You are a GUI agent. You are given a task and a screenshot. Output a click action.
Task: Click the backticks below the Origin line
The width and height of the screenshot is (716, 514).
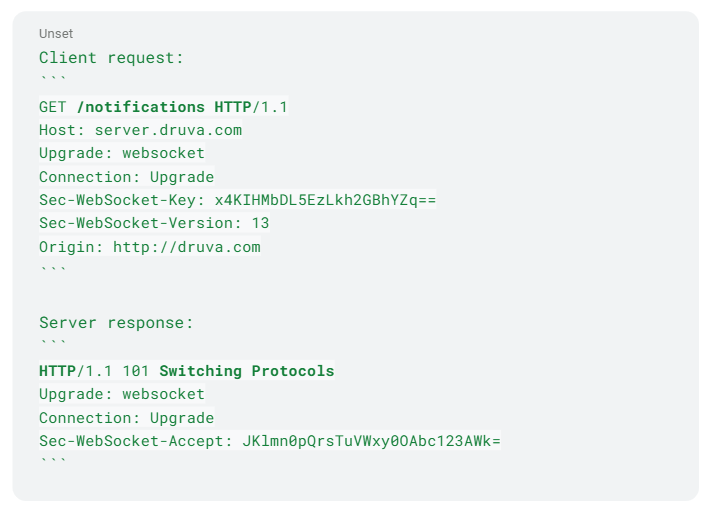pyautogui.click(x=53, y=269)
